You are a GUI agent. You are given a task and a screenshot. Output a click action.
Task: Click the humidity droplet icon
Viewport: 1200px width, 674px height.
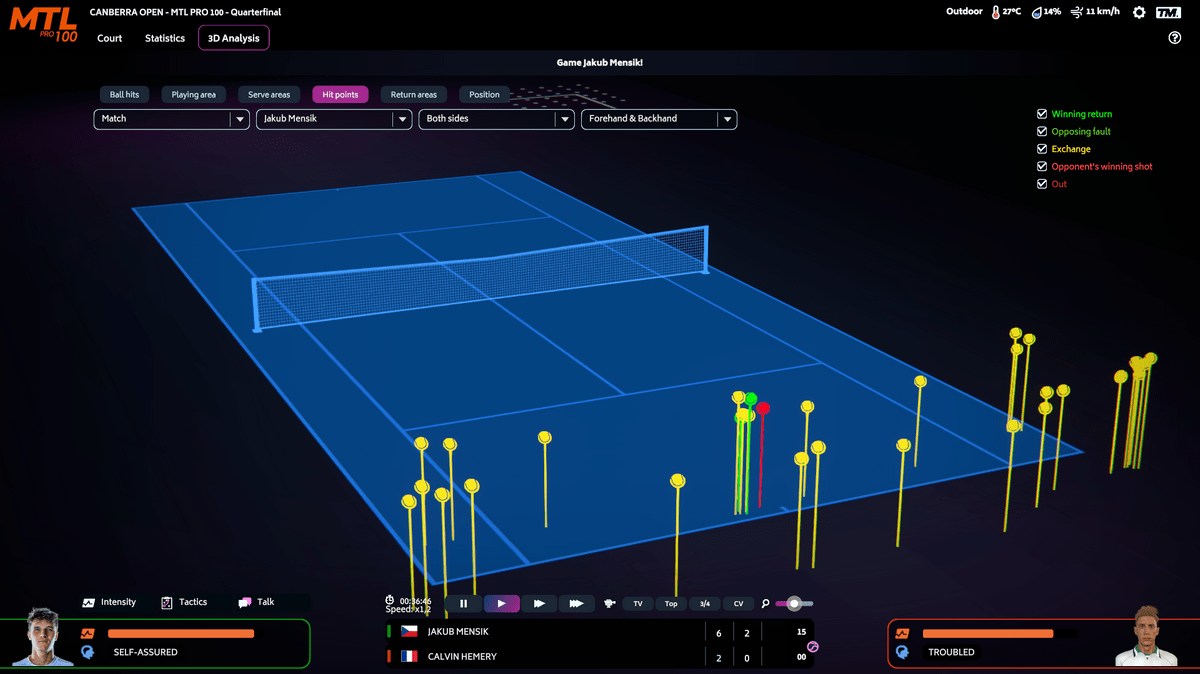point(1038,12)
